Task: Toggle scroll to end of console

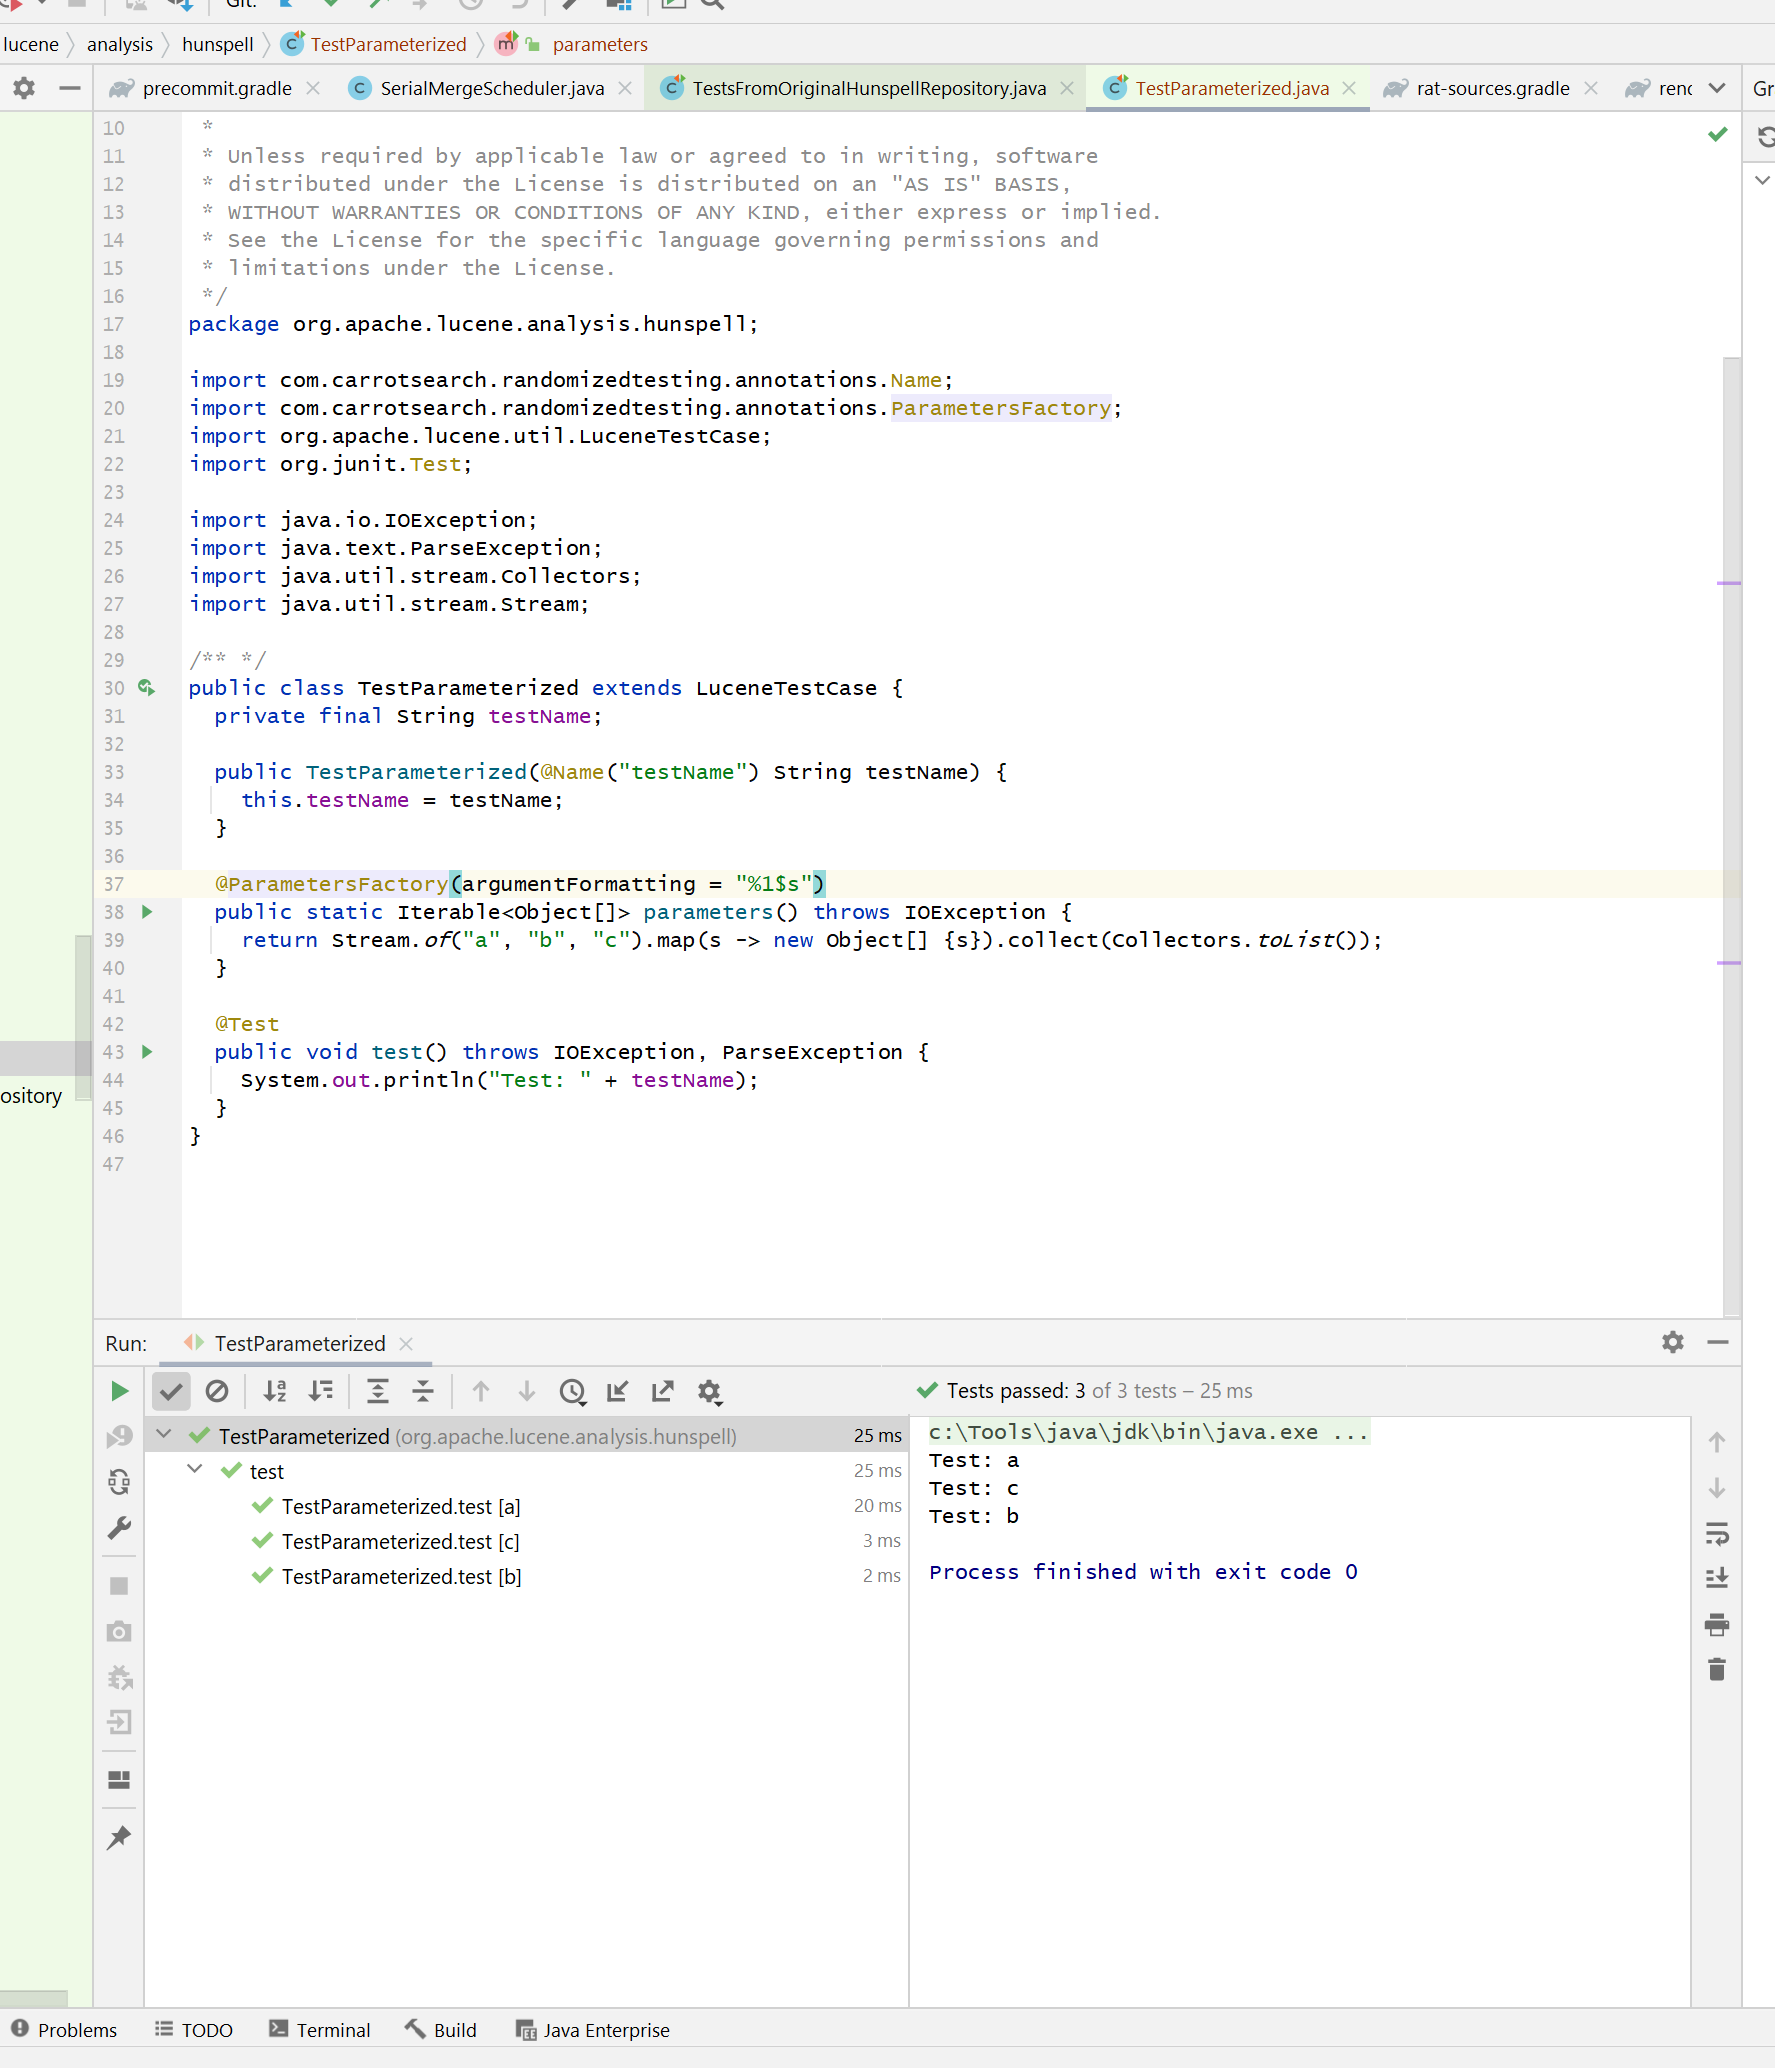Action: pyautogui.click(x=1717, y=1578)
